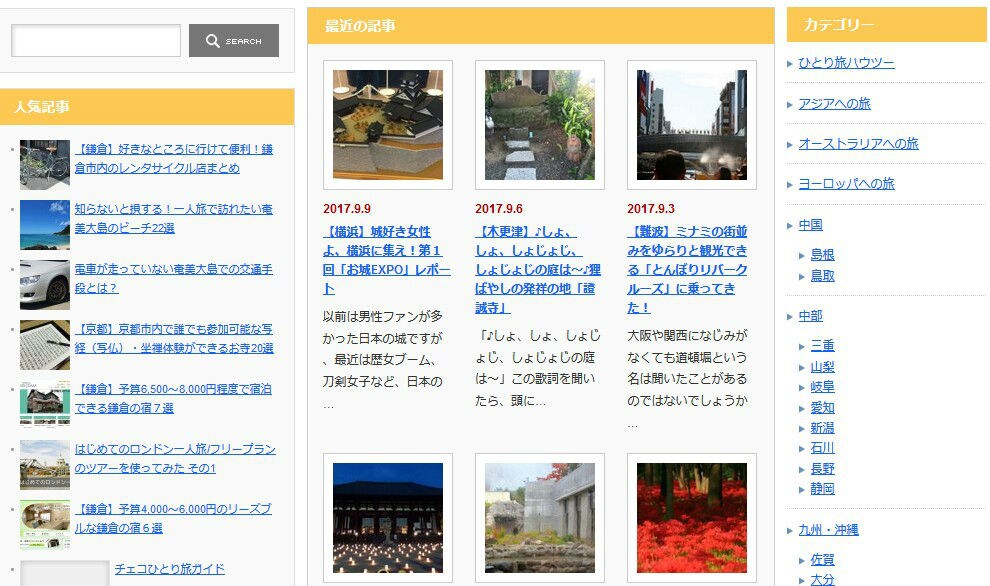The width and height of the screenshot is (990, 586).
Task: Open the 中国 region category
Action: (x=810, y=225)
